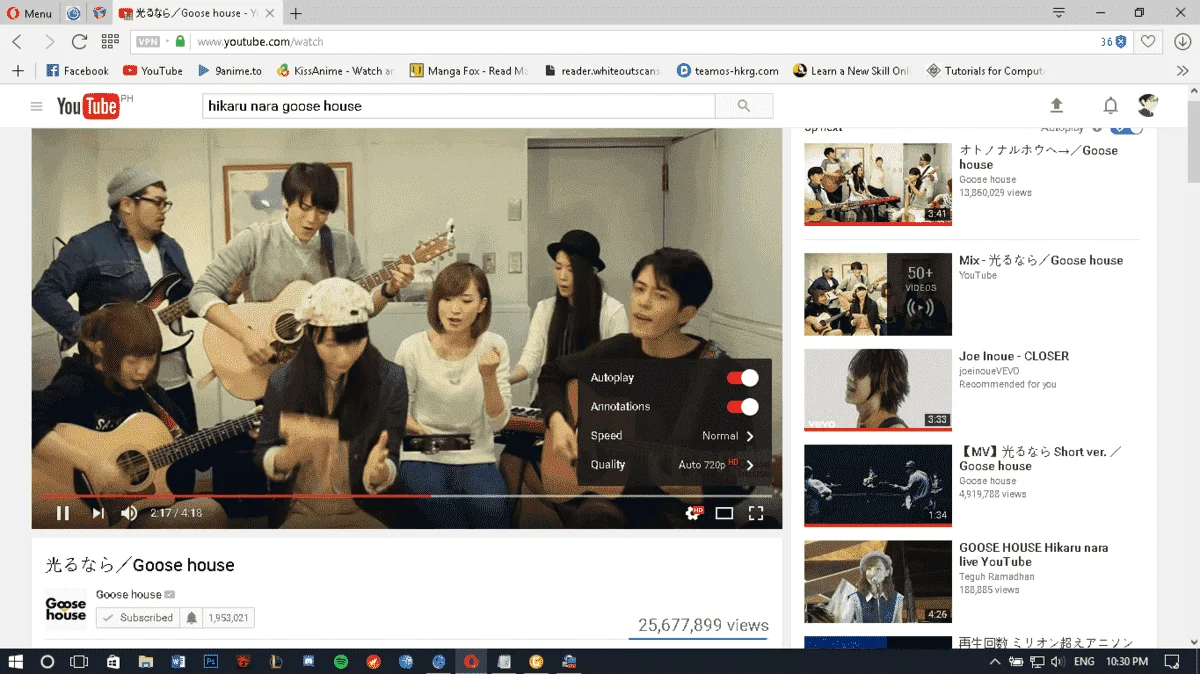The image size is (1200, 674).
Task: Toggle the VPN badge in address bar
Action: click(148, 42)
